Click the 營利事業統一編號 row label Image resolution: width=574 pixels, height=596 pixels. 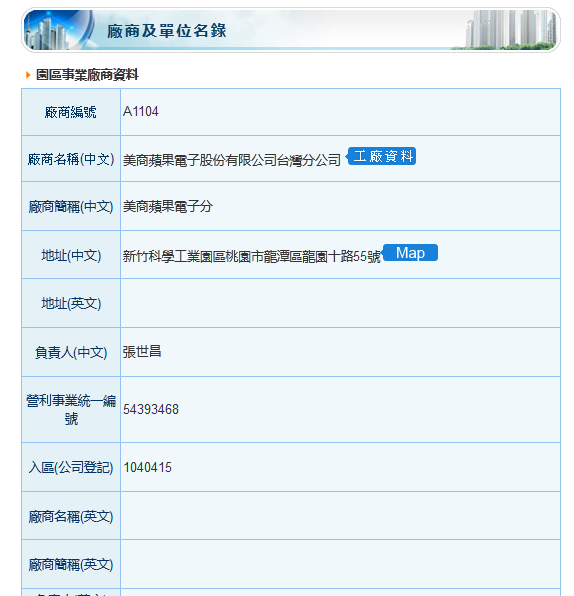click(x=71, y=409)
